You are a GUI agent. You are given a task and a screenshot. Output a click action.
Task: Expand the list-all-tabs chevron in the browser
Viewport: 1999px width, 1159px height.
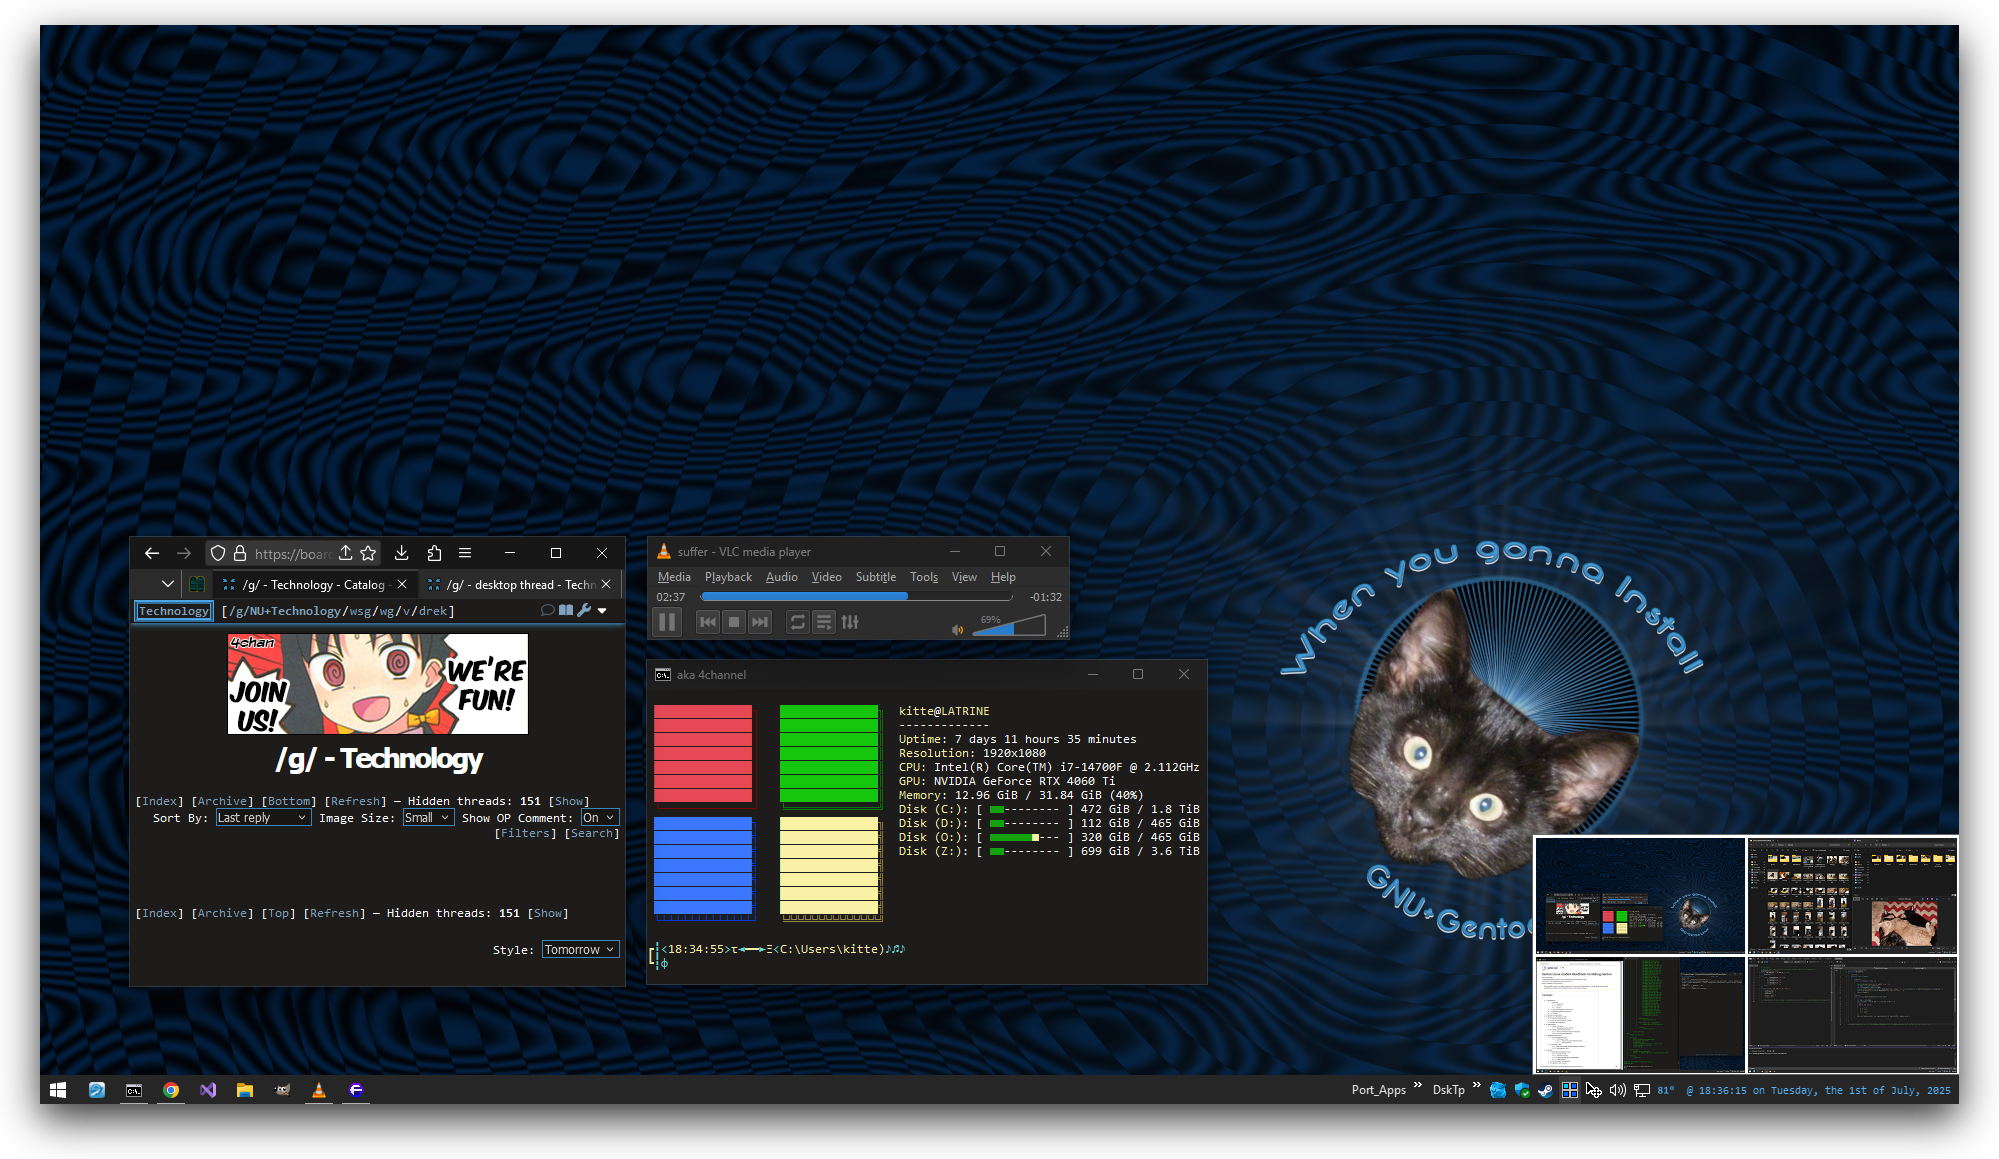click(x=168, y=584)
